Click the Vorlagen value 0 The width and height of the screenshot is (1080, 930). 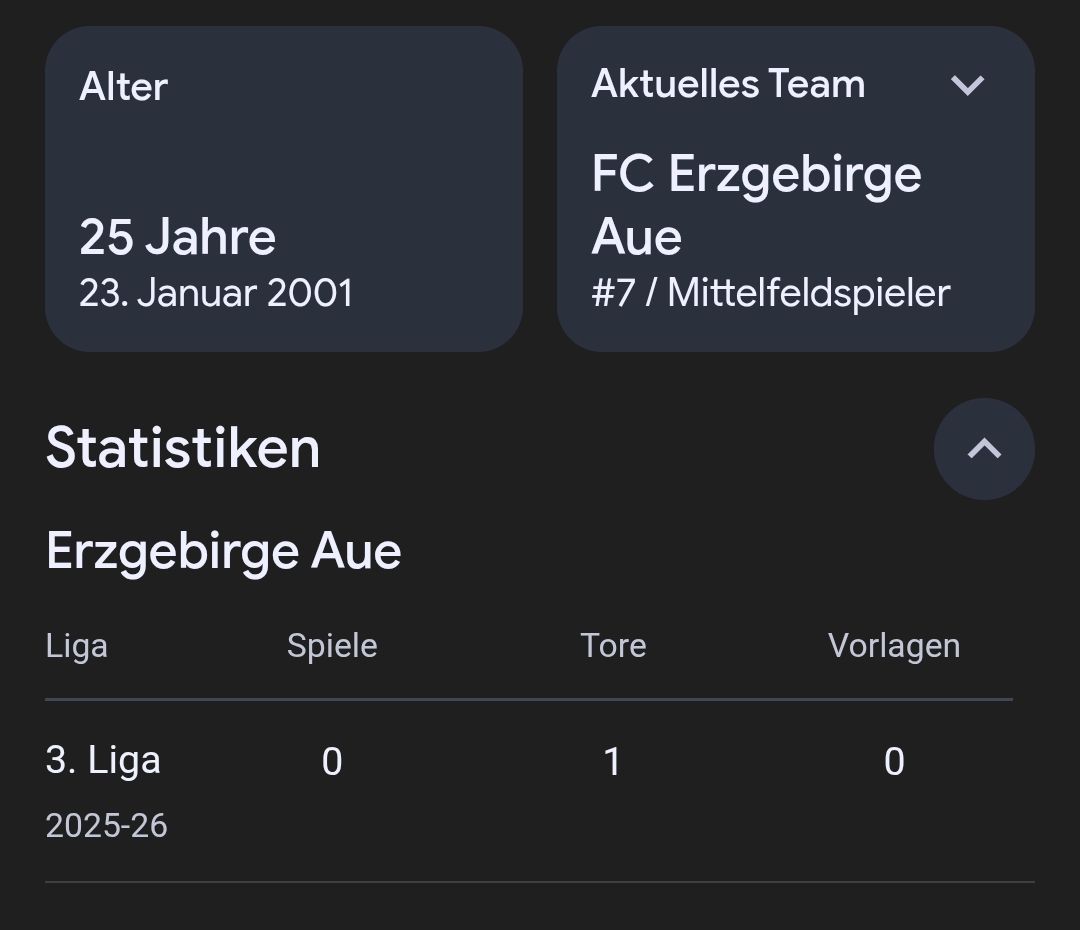[x=894, y=762]
